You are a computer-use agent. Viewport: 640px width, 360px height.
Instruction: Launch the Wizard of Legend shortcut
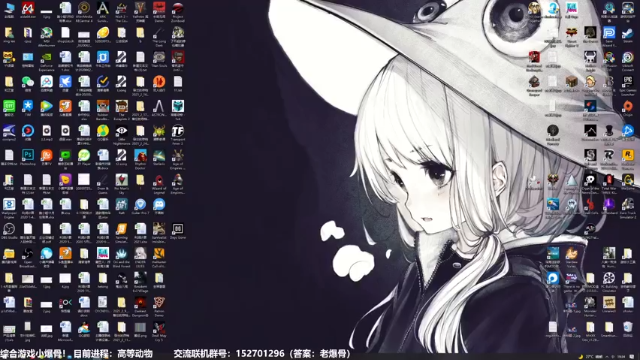[x=159, y=183]
